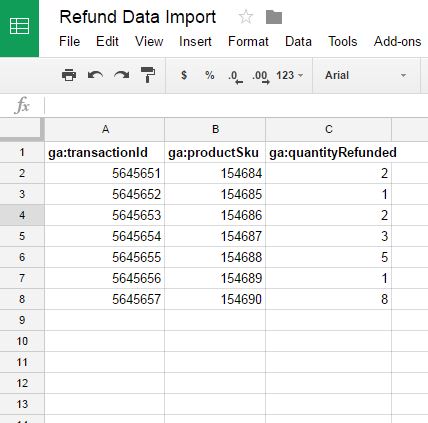
Task: Select the ga:quantityRefunded cell
Action: tap(329, 152)
